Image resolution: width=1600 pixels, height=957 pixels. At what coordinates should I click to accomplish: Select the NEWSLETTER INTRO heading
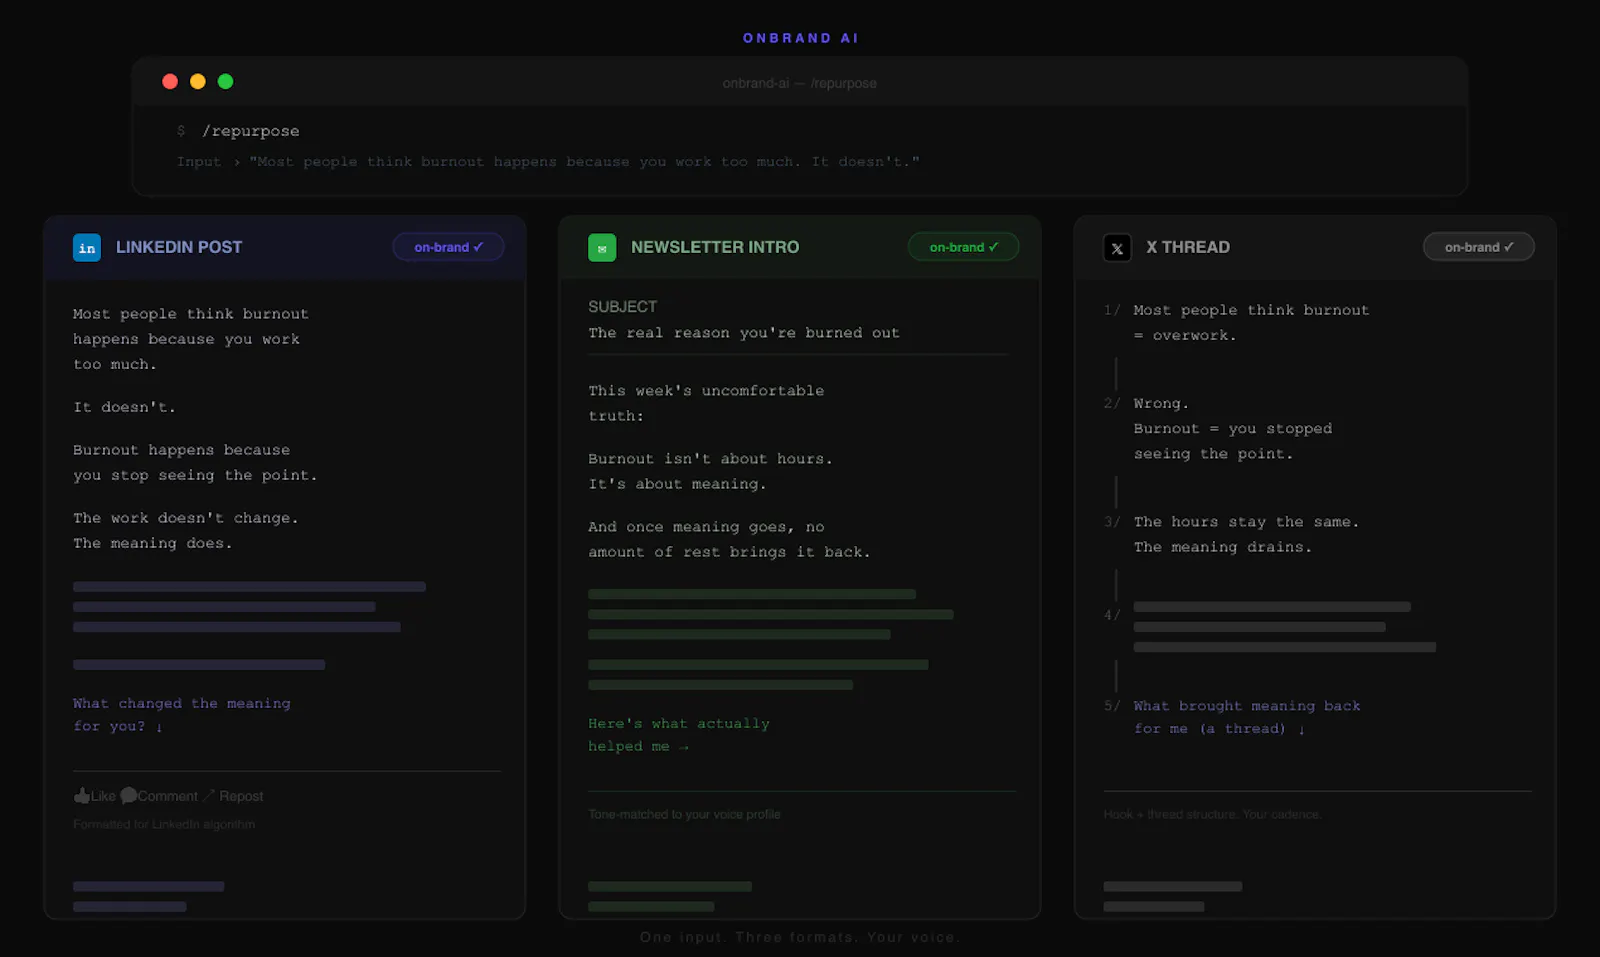[x=715, y=247]
